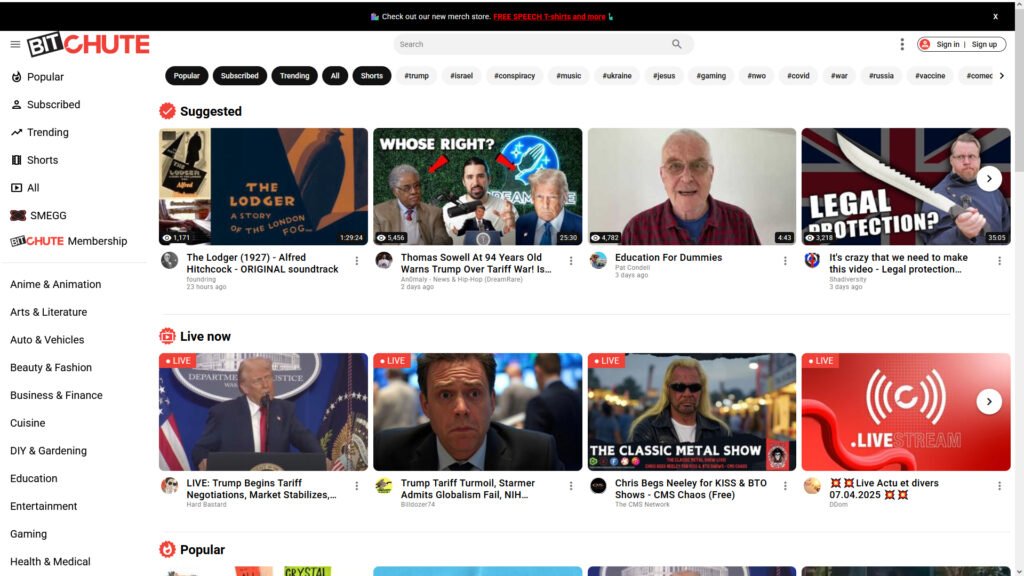Open options for Legal protection video
The width and height of the screenshot is (1024, 576).
click(999, 261)
